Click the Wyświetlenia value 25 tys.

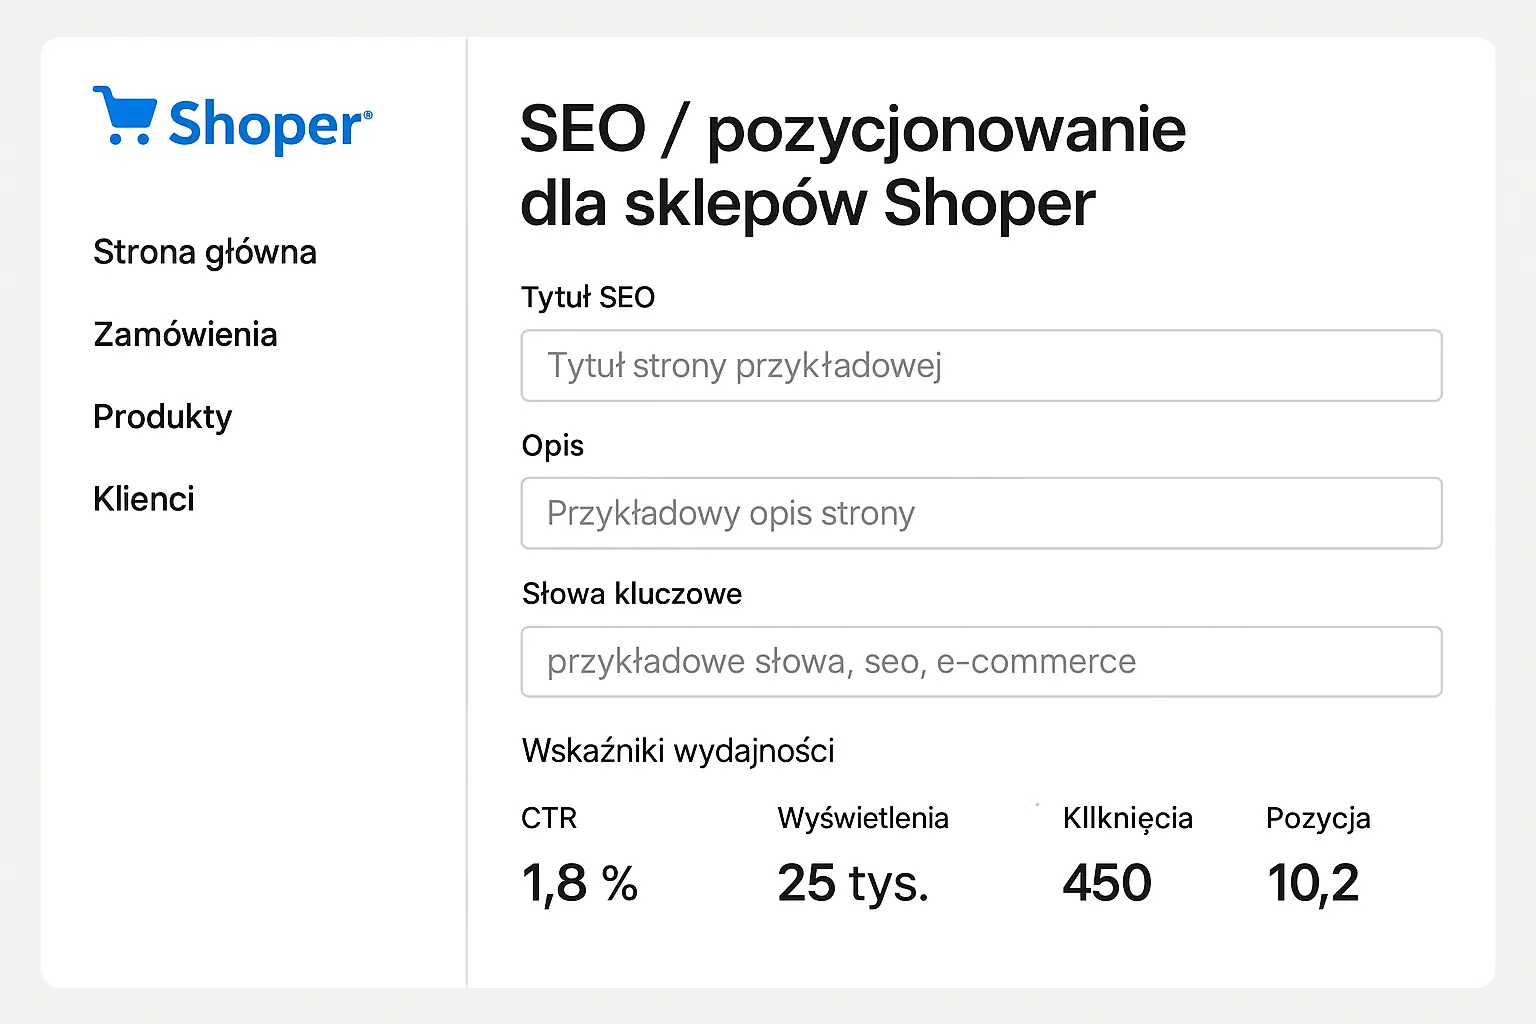coord(853,882)
